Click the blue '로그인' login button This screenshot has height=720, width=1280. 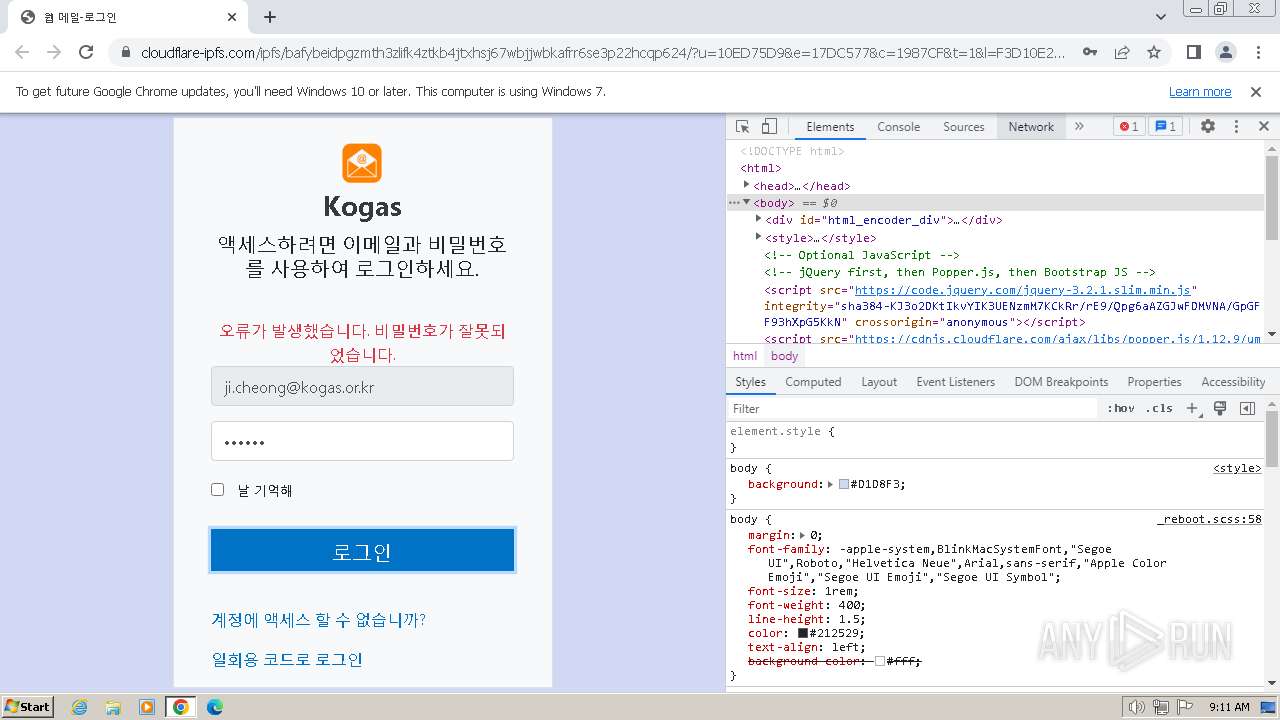click(362, 551)
